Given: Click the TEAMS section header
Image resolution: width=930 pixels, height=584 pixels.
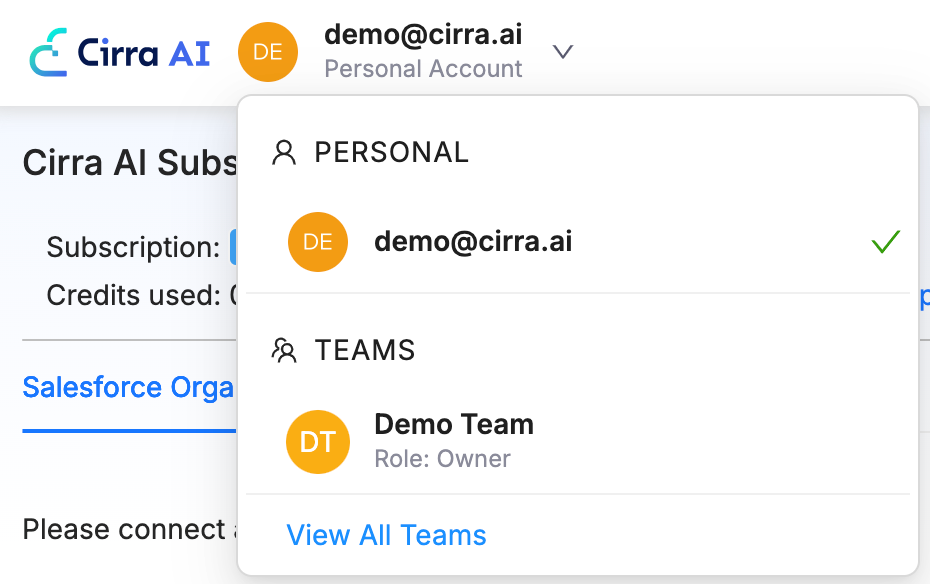Looking at the screenshot, I should click(x=365, y=350).
